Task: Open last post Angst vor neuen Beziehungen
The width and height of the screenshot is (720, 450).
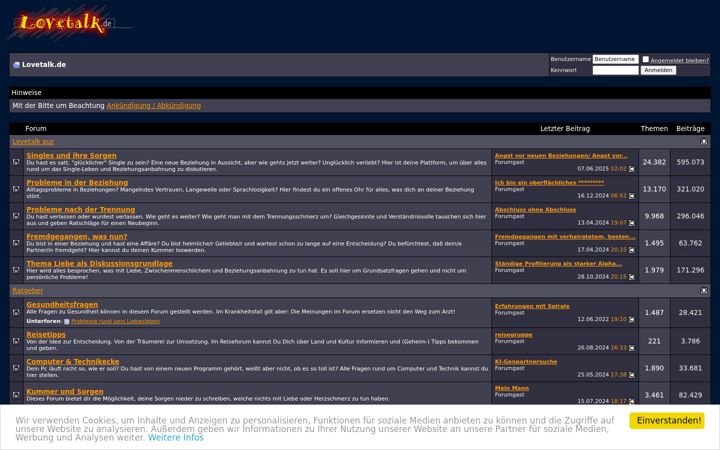Action: pos(561,156)
